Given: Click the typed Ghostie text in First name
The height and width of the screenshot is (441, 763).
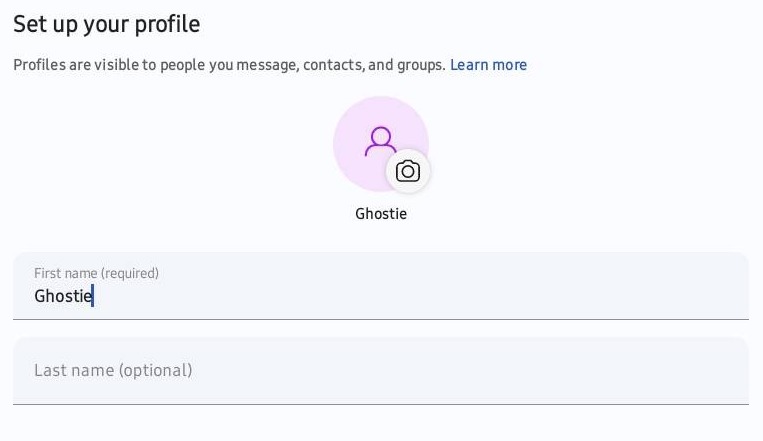Looking at the screenshot, I should click(x=60, y=296).
